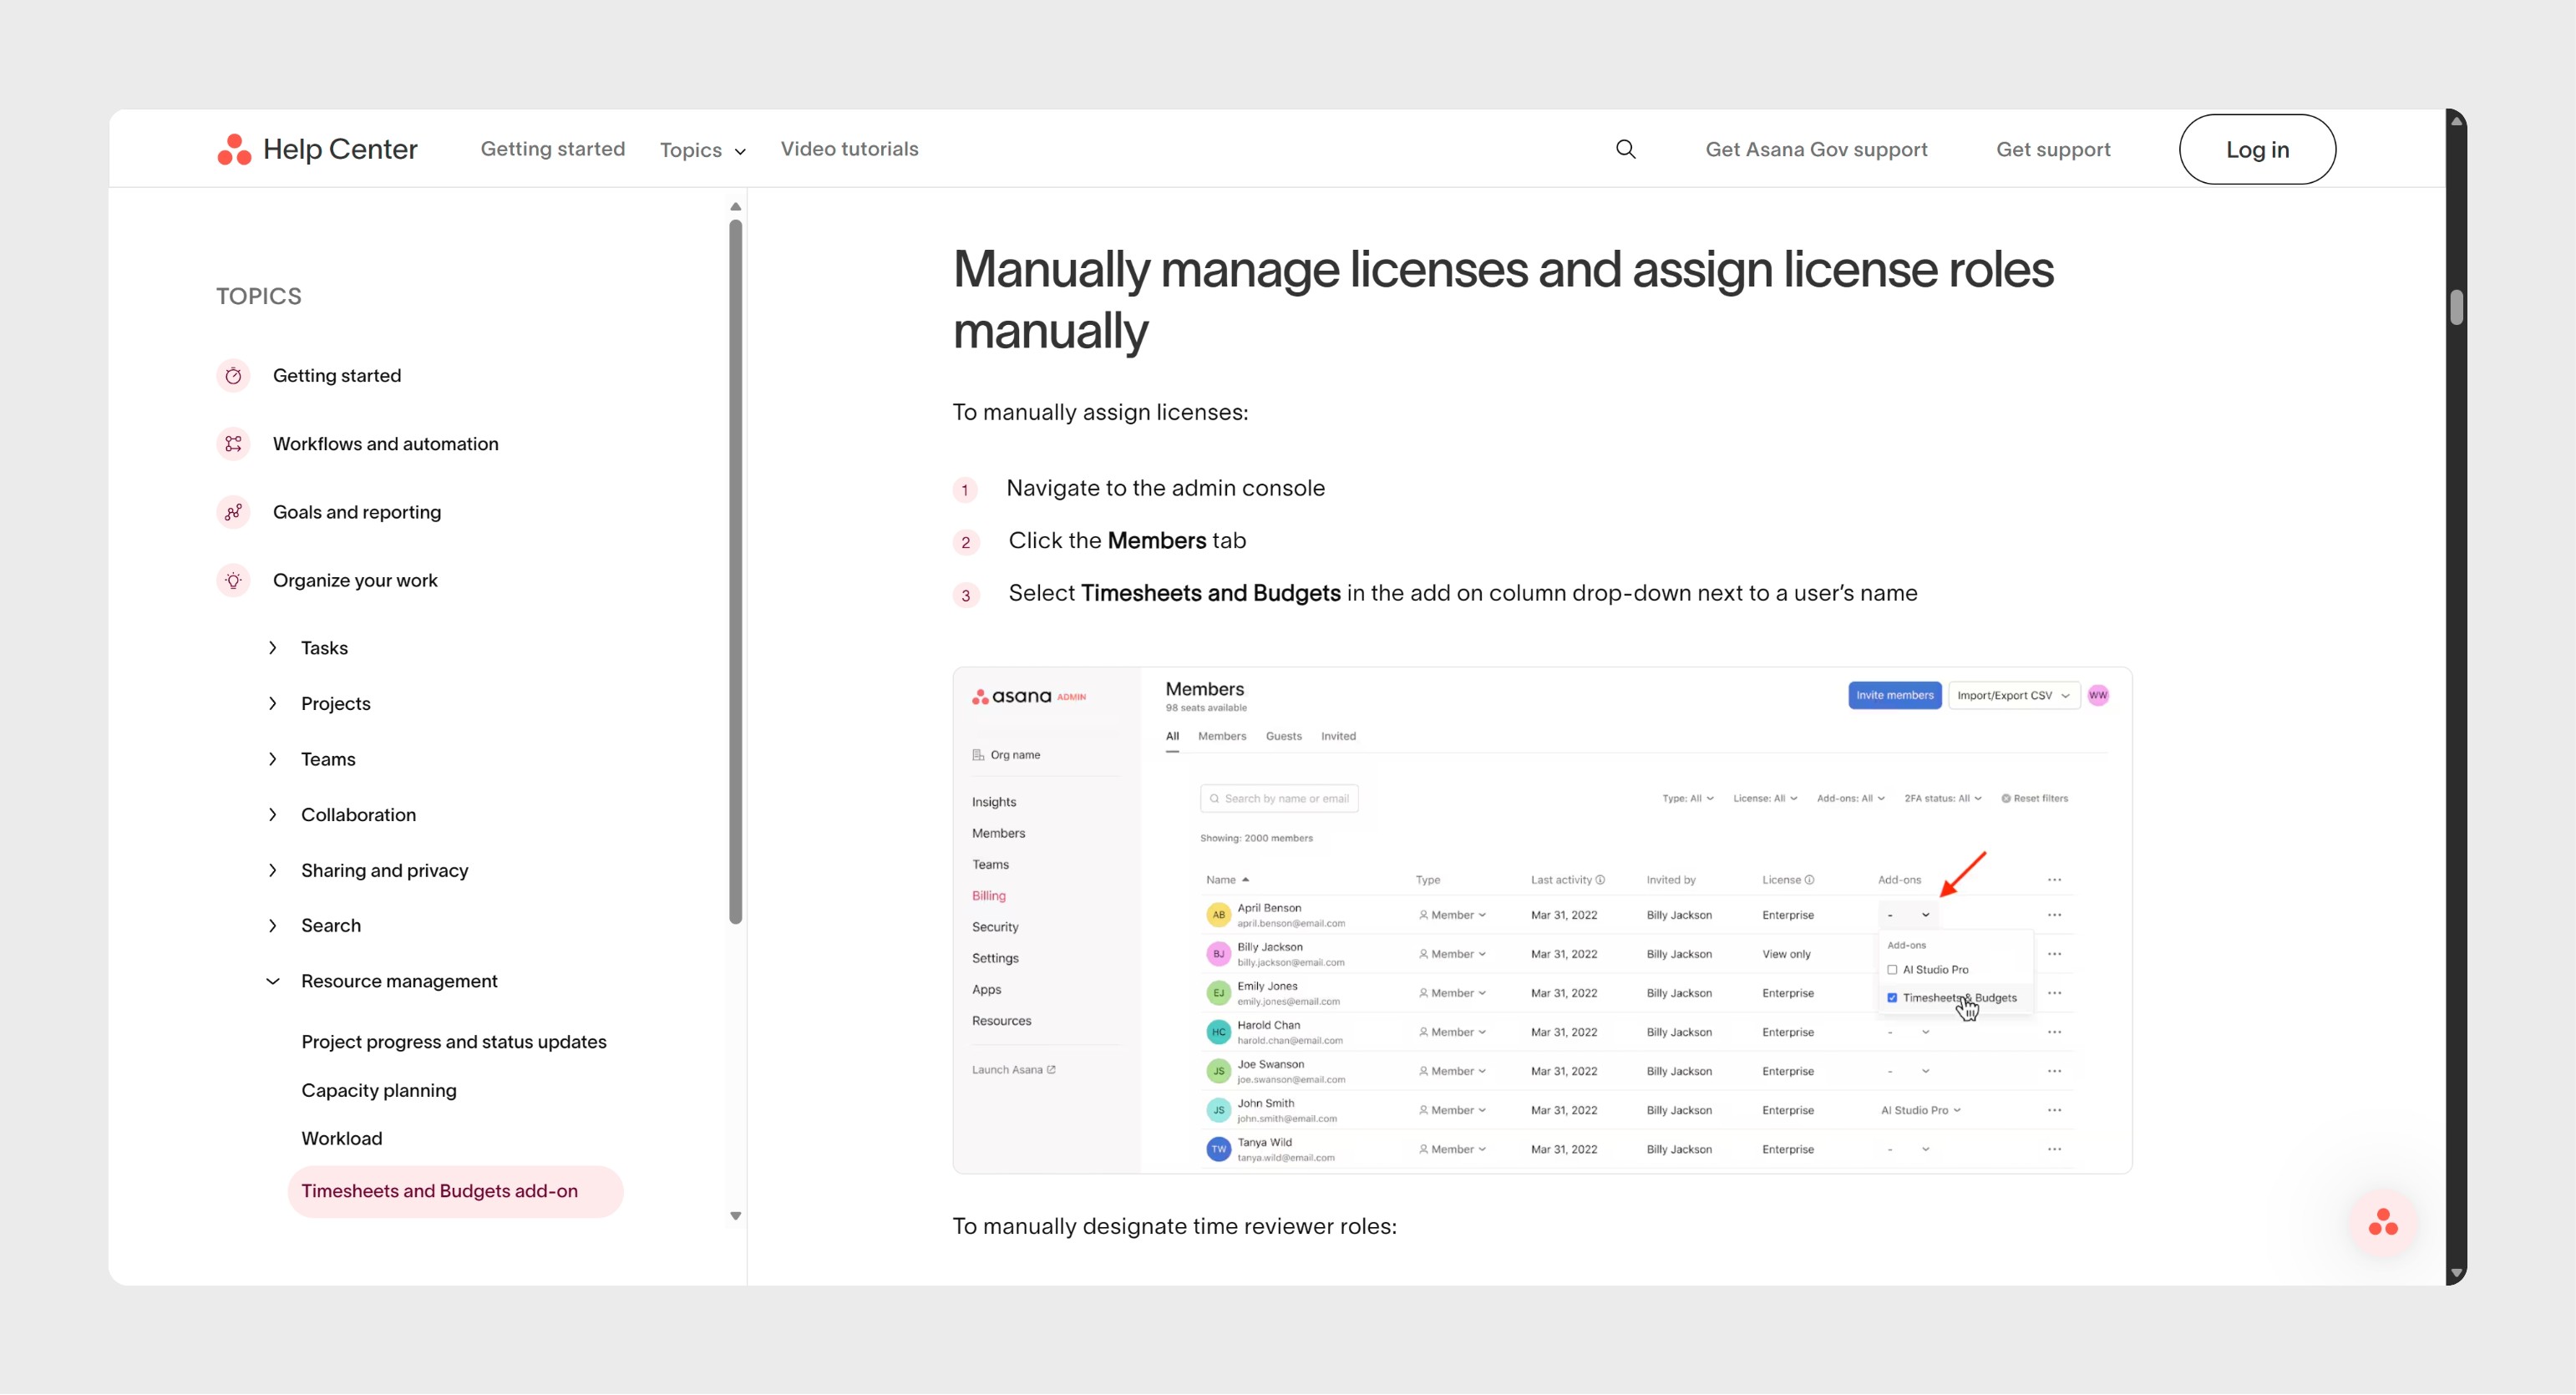Click the search magnifier icon in header
The width and height of the screenshot is (2576, 1395).
[x=1625, y=149]
